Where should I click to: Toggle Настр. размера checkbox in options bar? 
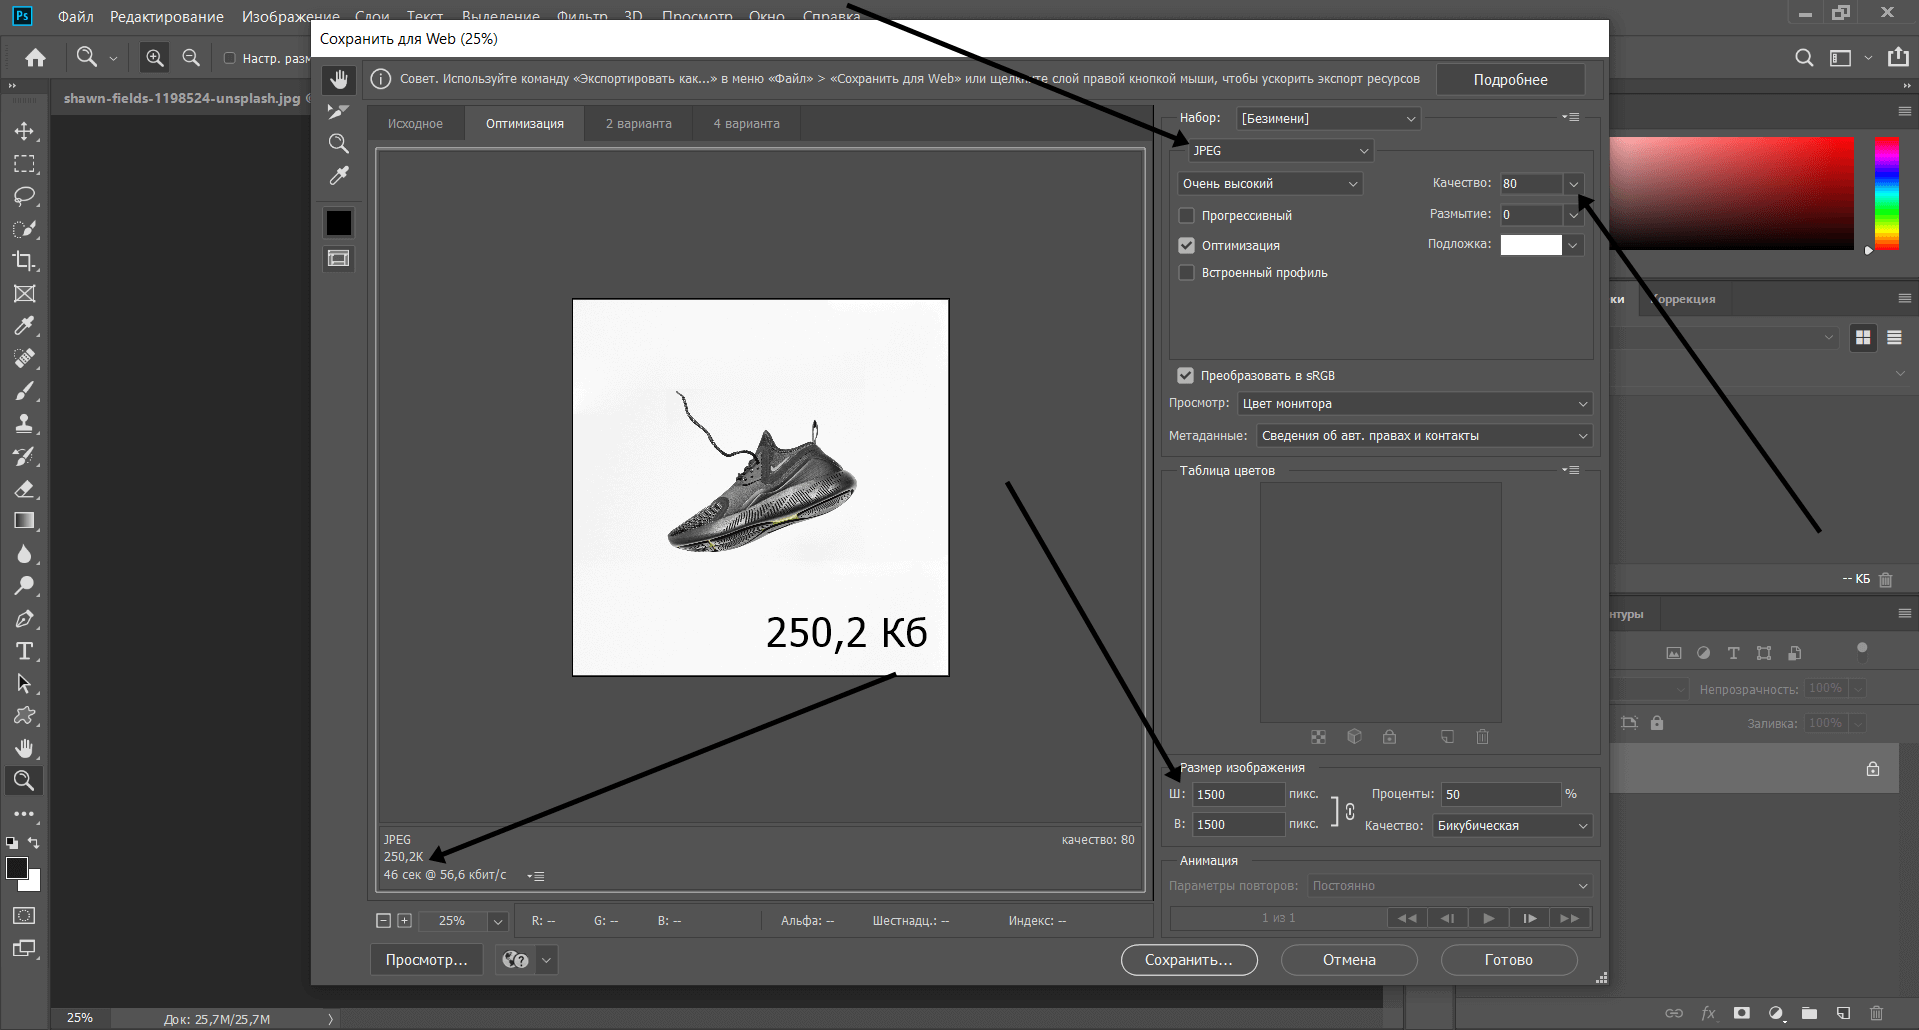[230, 58]
